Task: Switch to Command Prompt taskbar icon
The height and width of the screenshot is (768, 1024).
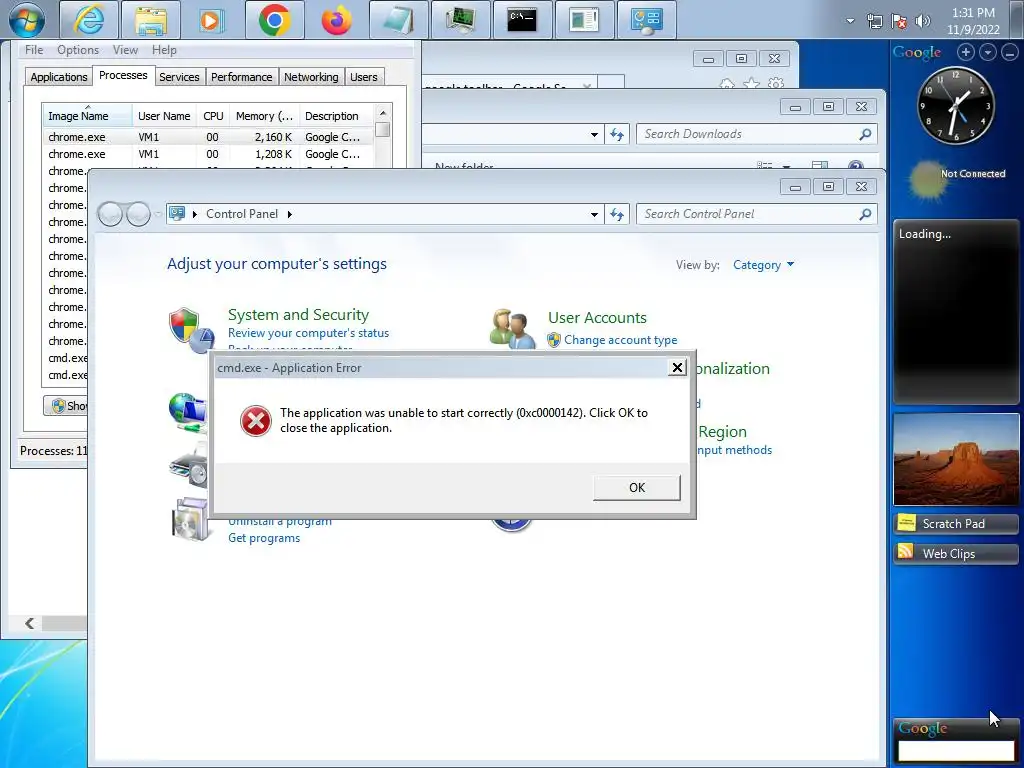Action: [522, 20]
